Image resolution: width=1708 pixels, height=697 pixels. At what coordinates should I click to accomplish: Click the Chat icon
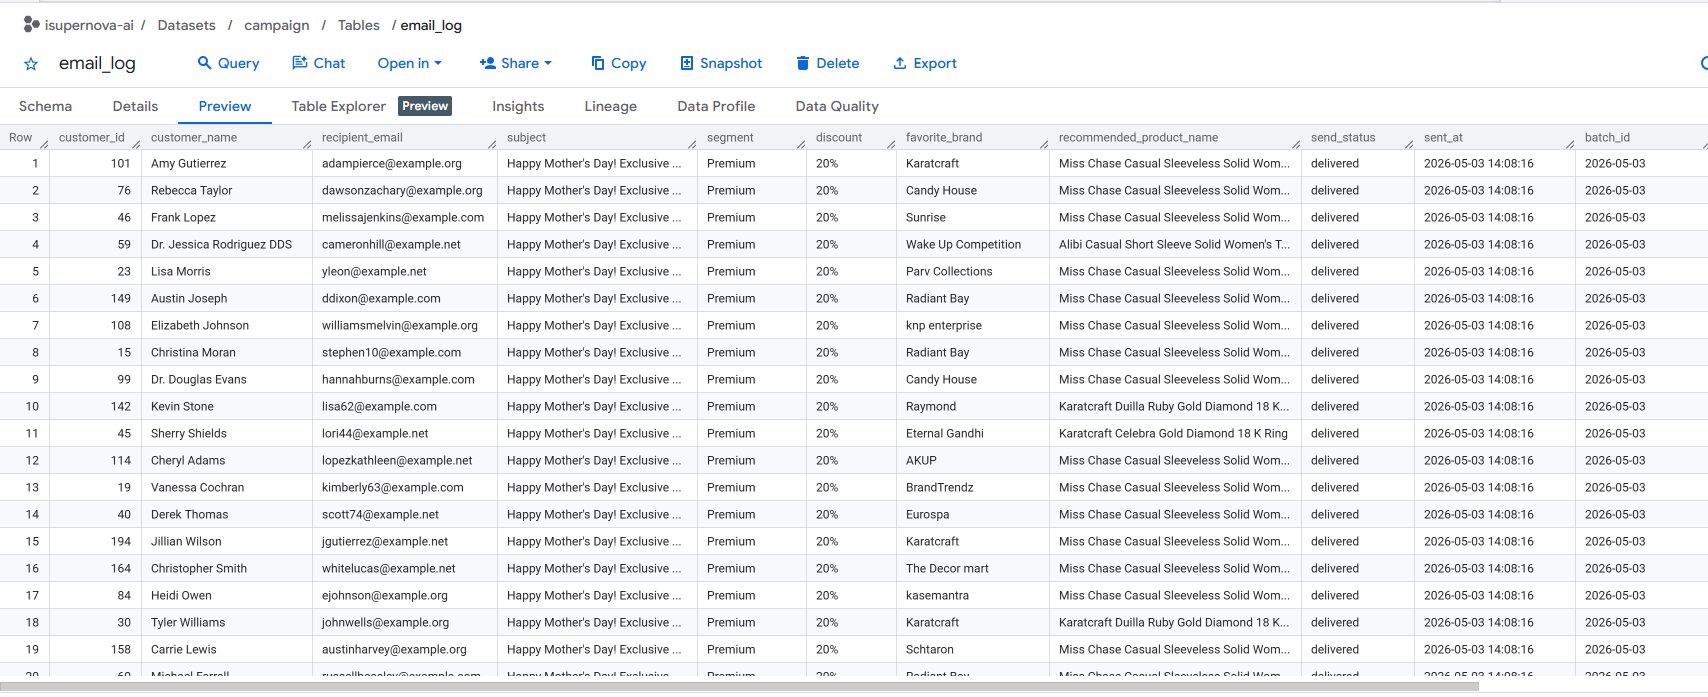tap(299, 63)
